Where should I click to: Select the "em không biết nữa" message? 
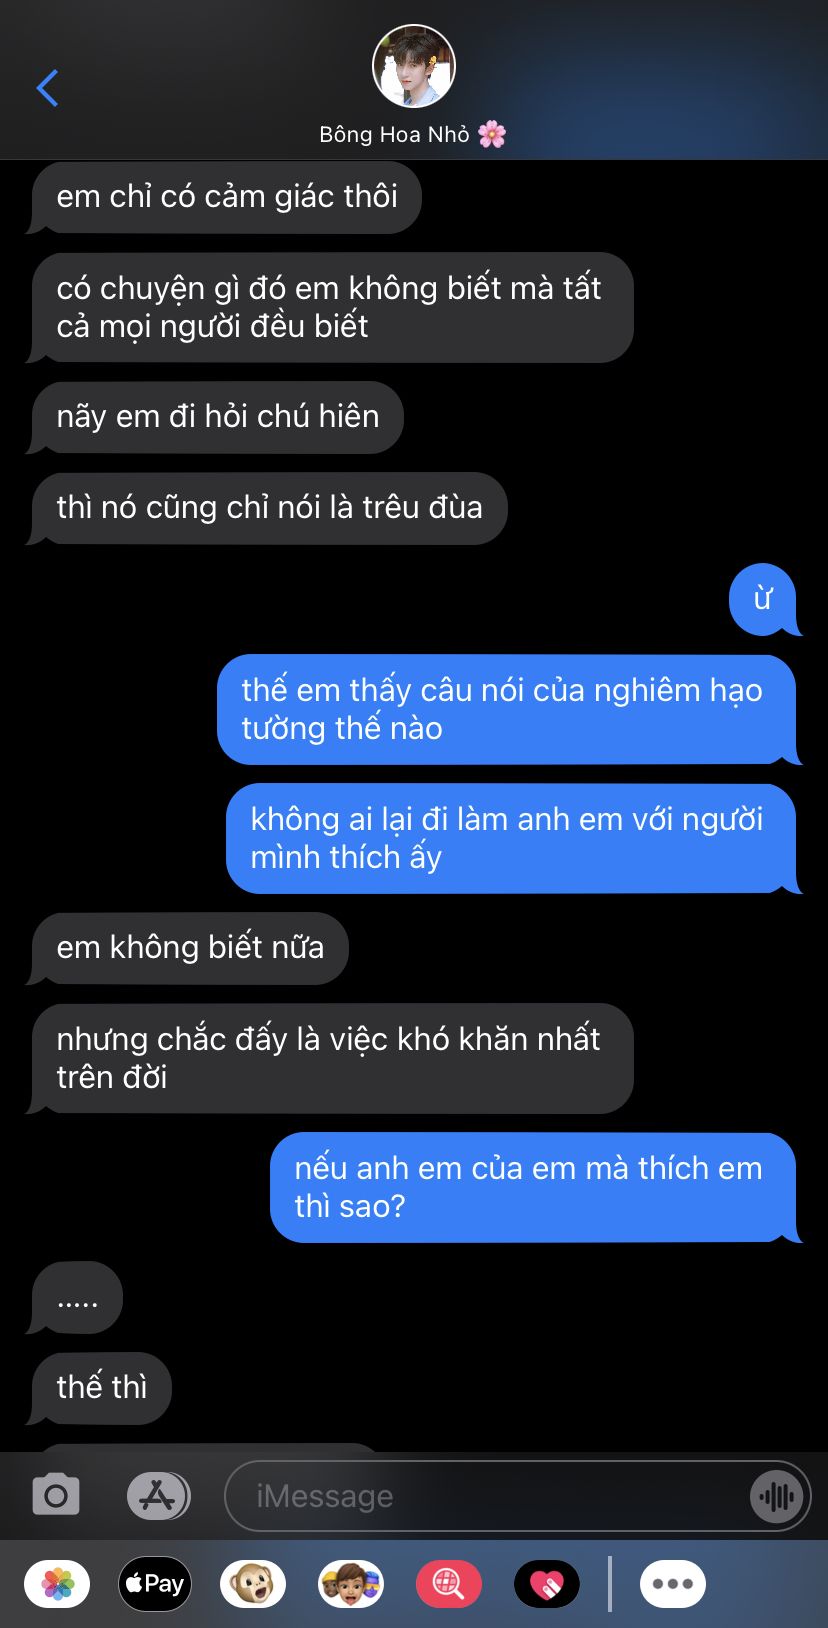(x=190, y=948)
